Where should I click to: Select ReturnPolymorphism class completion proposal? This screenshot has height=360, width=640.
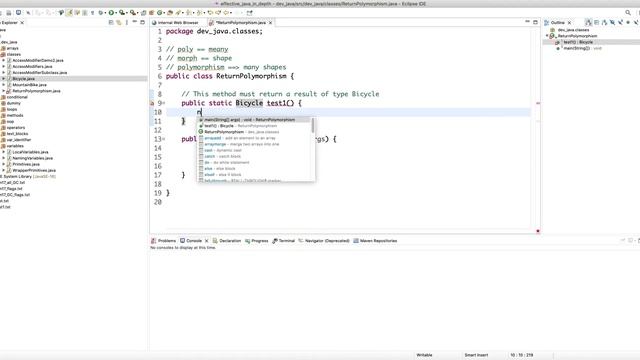click(x=254, y=132)
